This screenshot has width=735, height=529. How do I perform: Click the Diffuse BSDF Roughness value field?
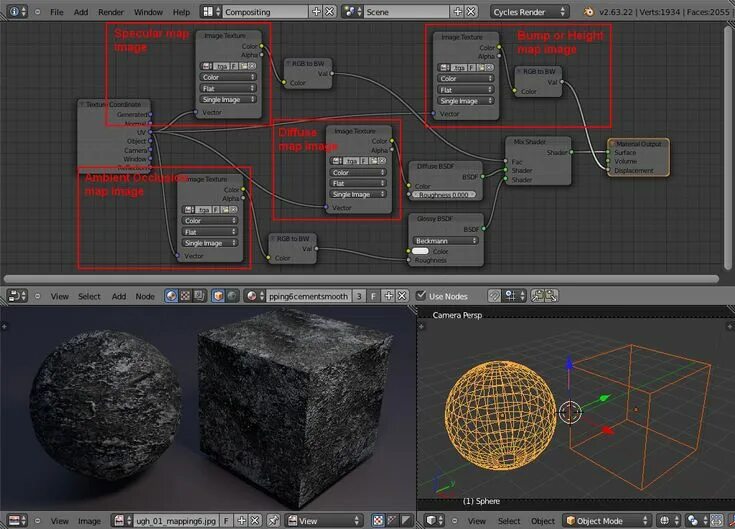click(445, 195)
